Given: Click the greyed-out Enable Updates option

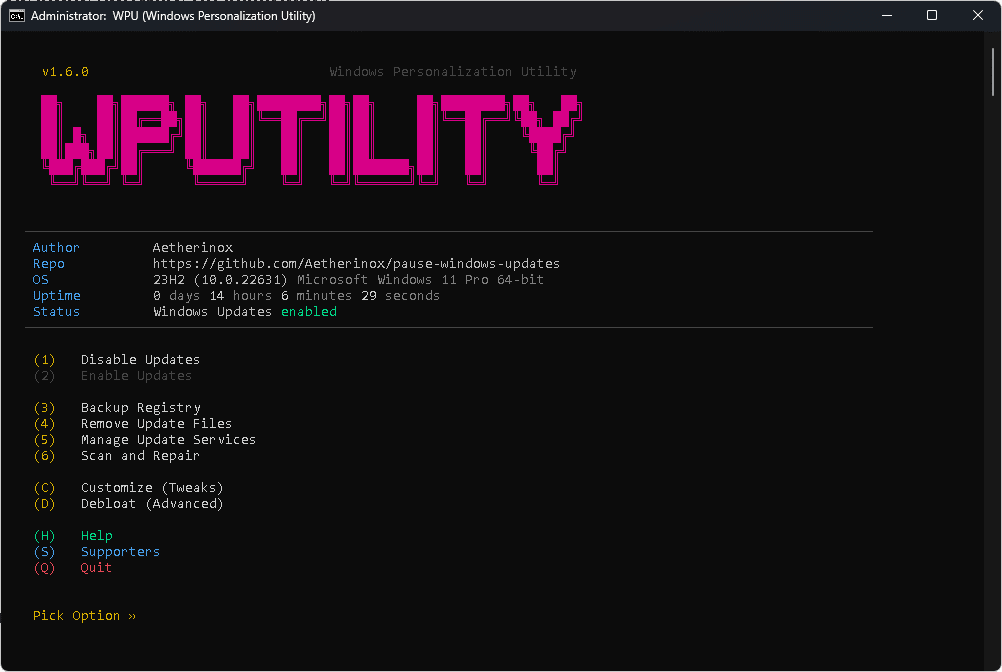Looking at the screenshot, I should 136,376.
